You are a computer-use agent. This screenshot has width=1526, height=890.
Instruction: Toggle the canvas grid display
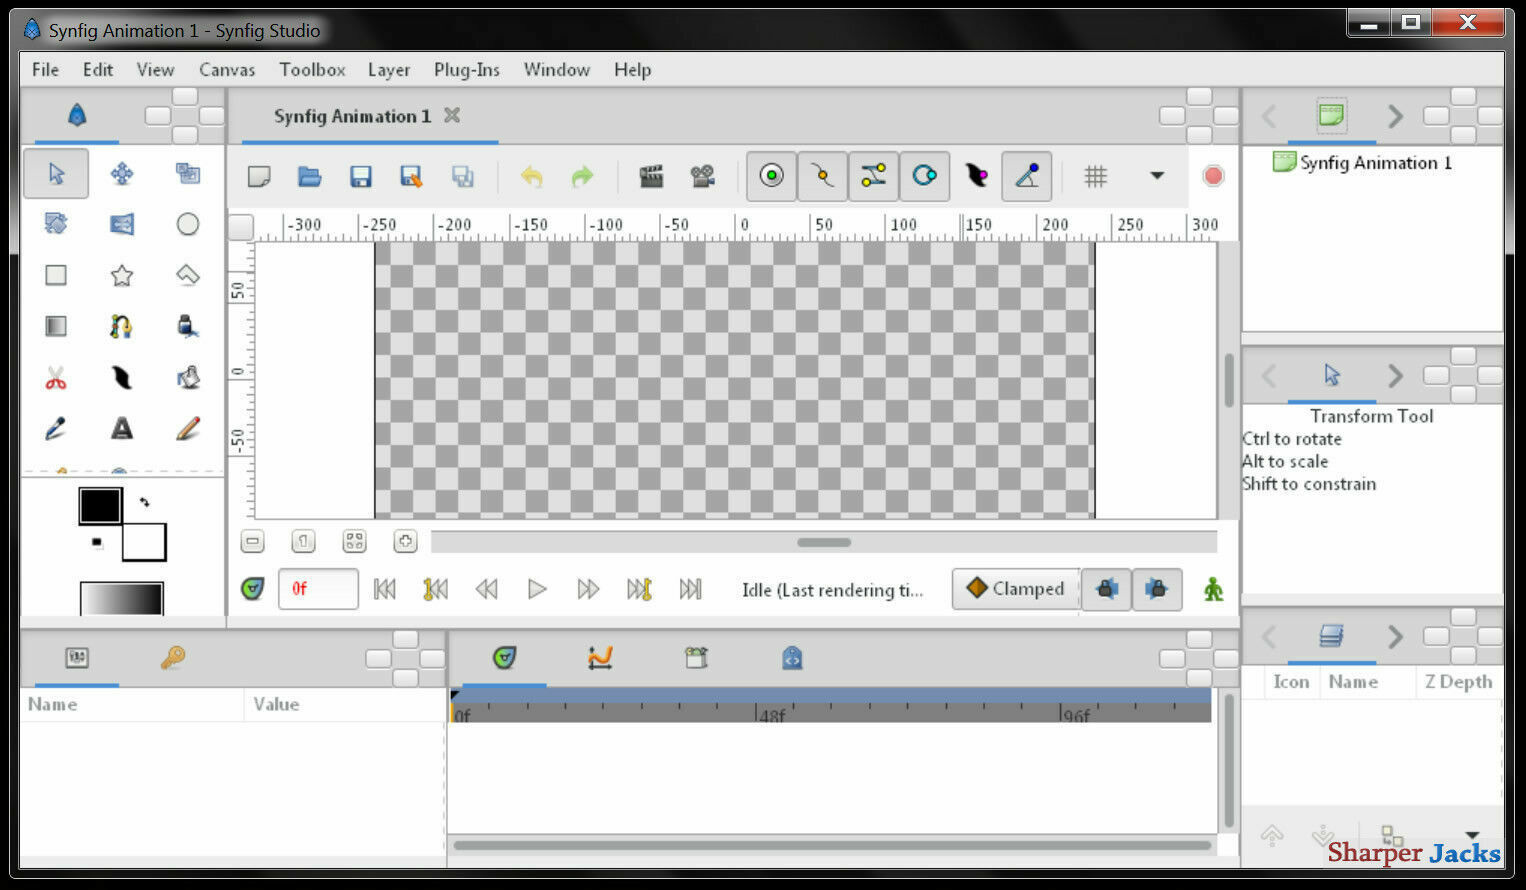(x=1096, y=177)
